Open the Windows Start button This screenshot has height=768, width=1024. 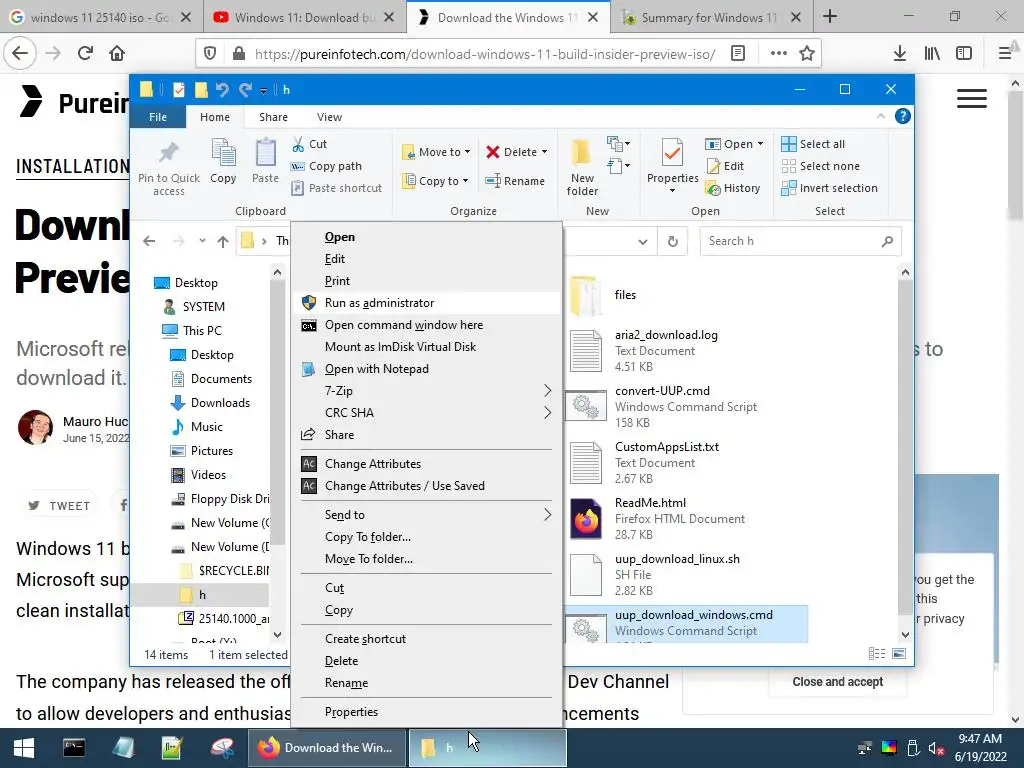(24, 748)
